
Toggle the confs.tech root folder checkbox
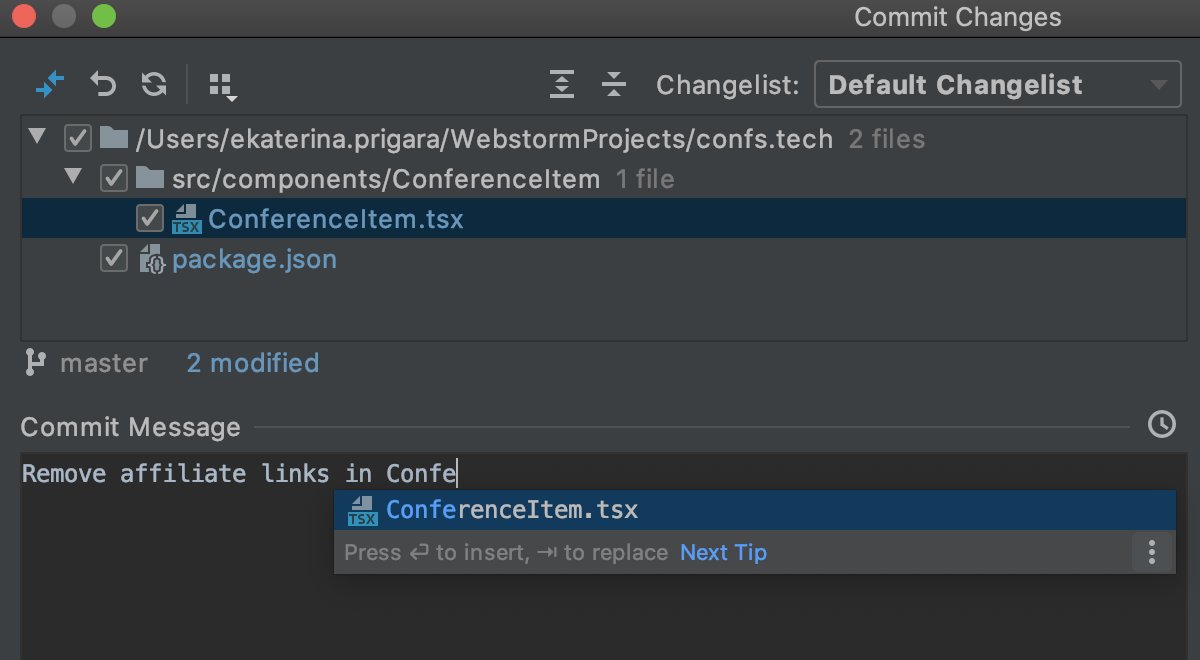point(78,138)
